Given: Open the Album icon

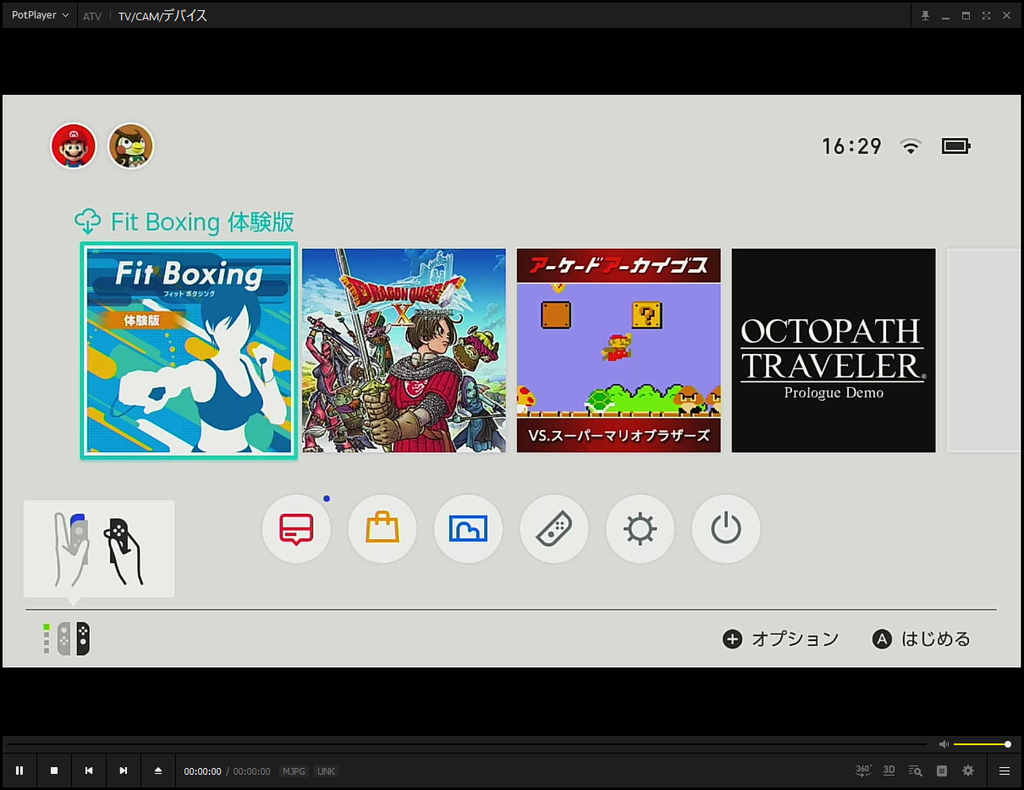Looking at the screenshot, I should coord(468,529).
